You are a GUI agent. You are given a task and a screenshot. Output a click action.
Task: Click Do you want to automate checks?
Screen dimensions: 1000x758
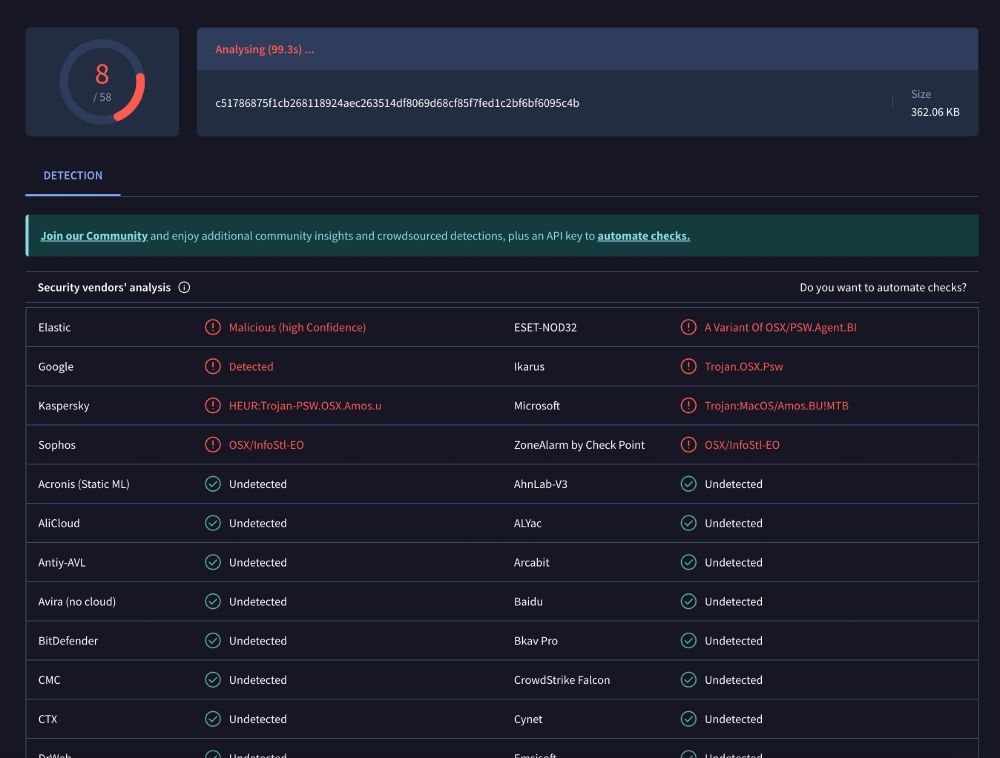(883, 288)
